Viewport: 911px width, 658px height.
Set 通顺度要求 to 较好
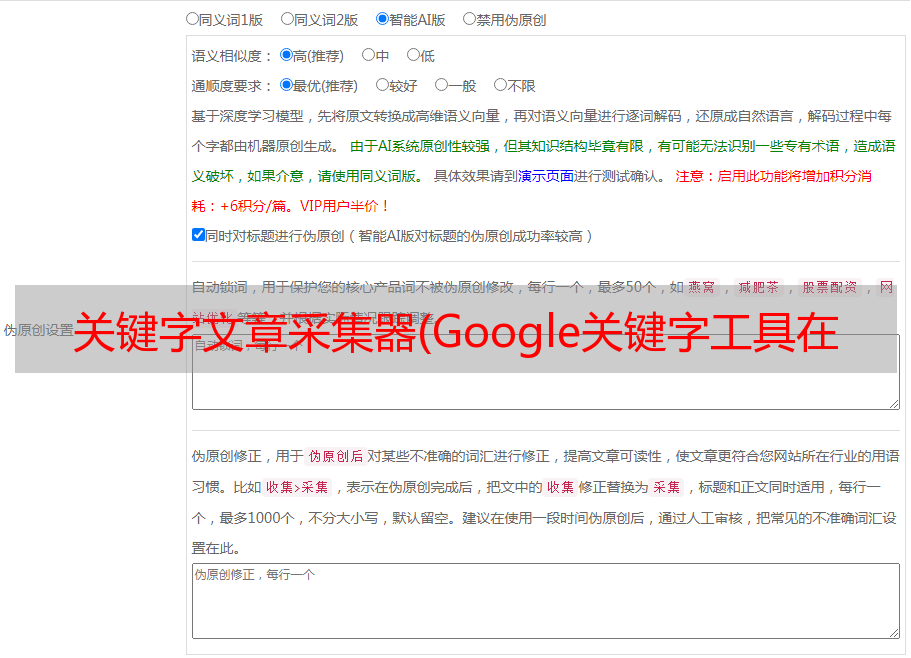tap(382, 85)
